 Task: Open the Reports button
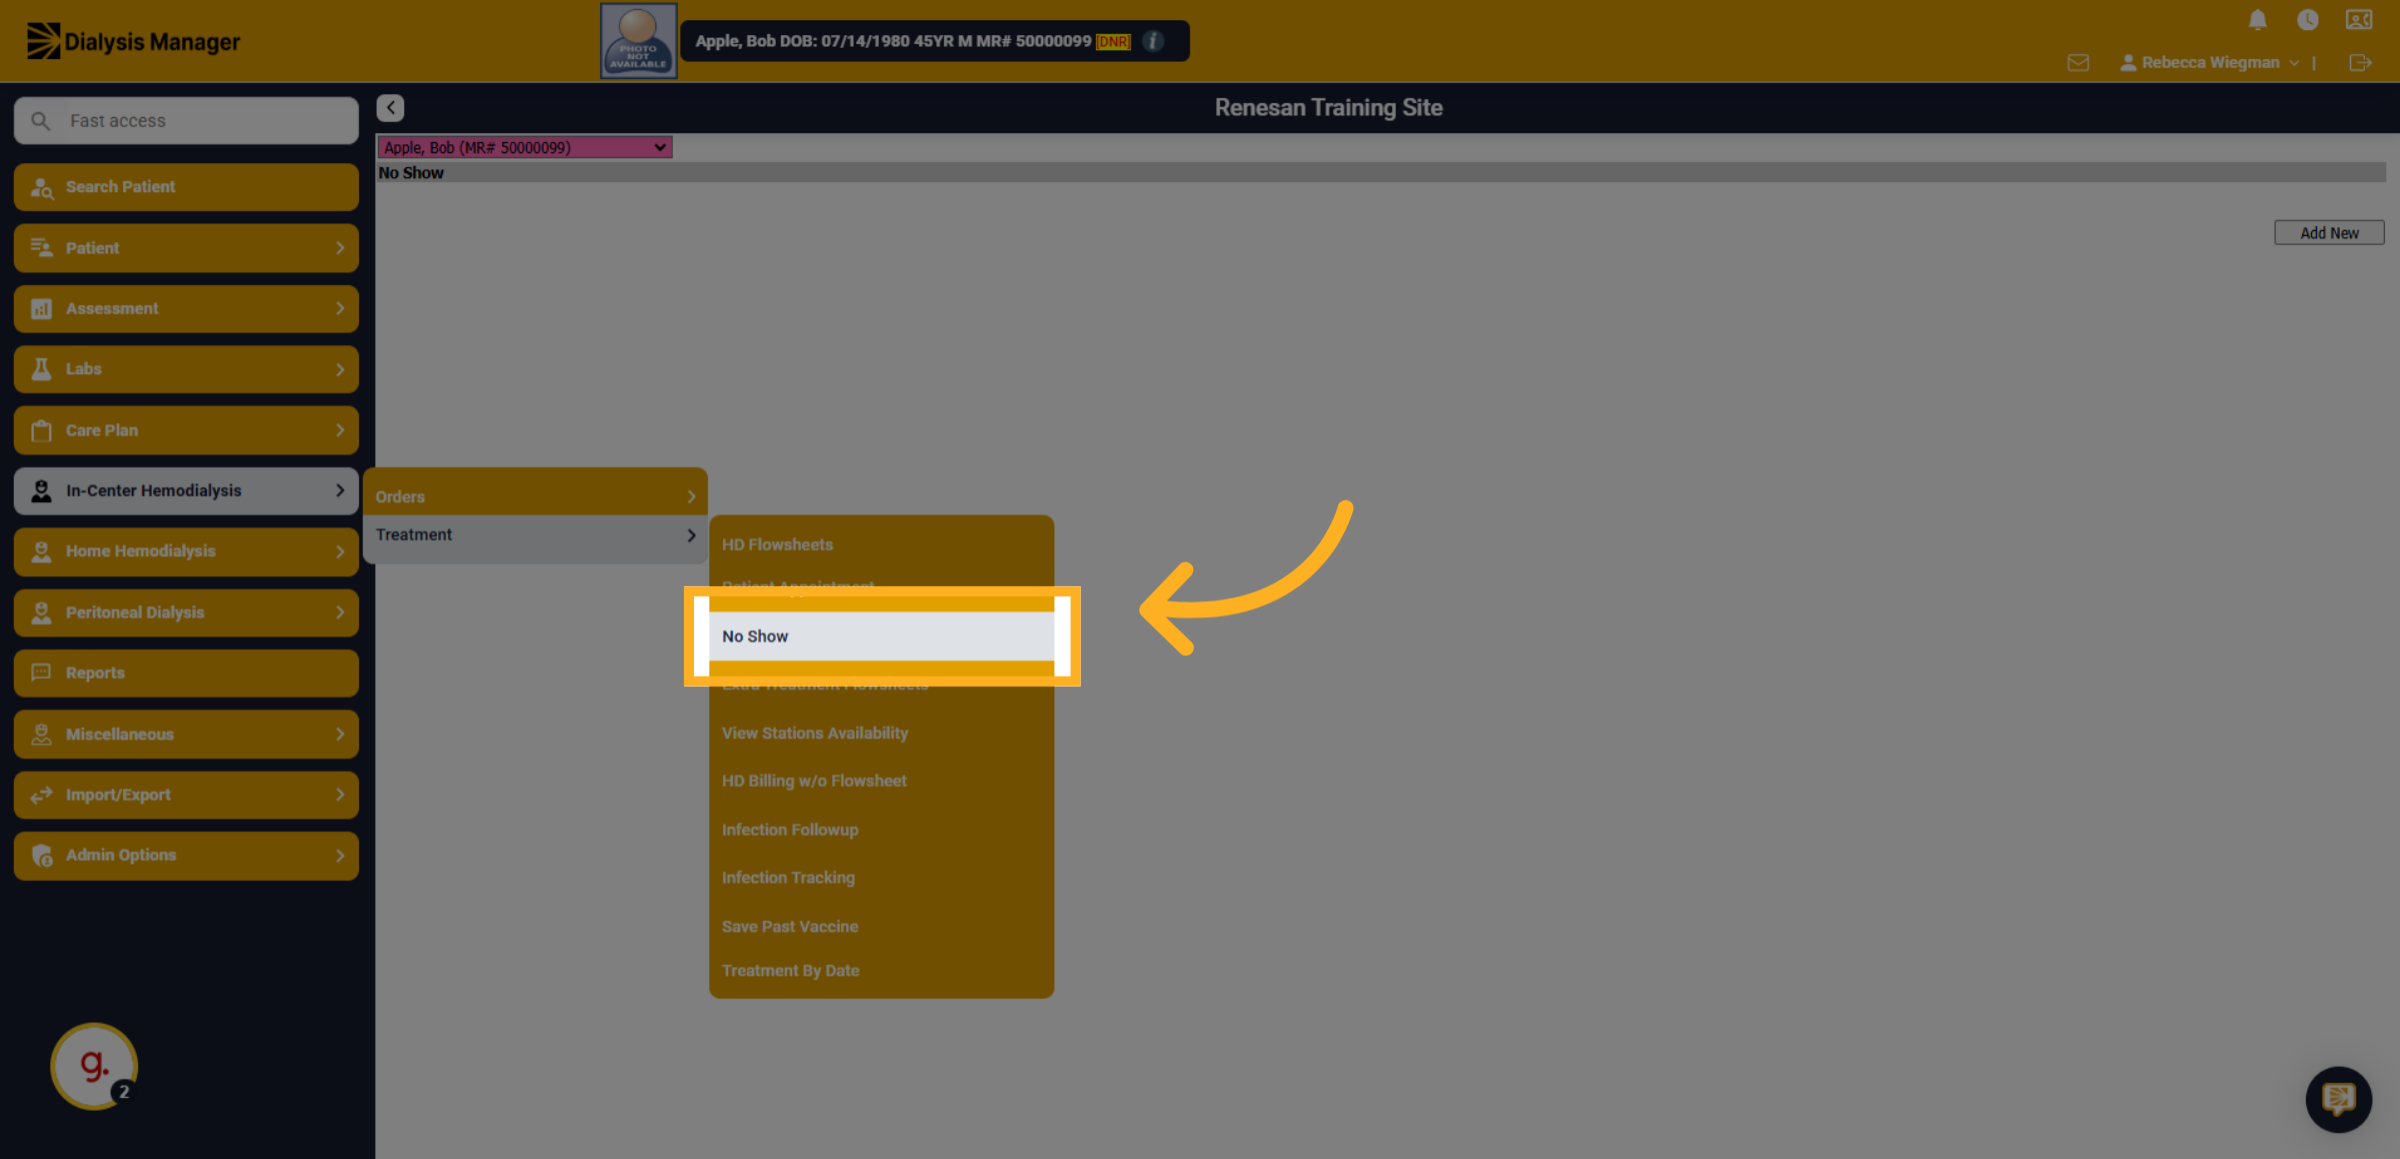[186, 673]
